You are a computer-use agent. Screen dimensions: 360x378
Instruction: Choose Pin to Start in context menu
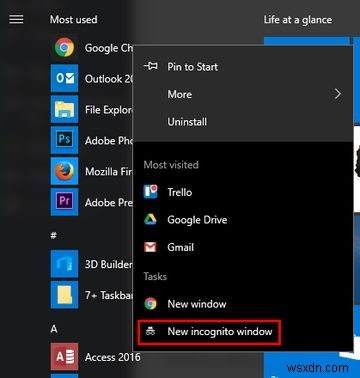[243, 67]
